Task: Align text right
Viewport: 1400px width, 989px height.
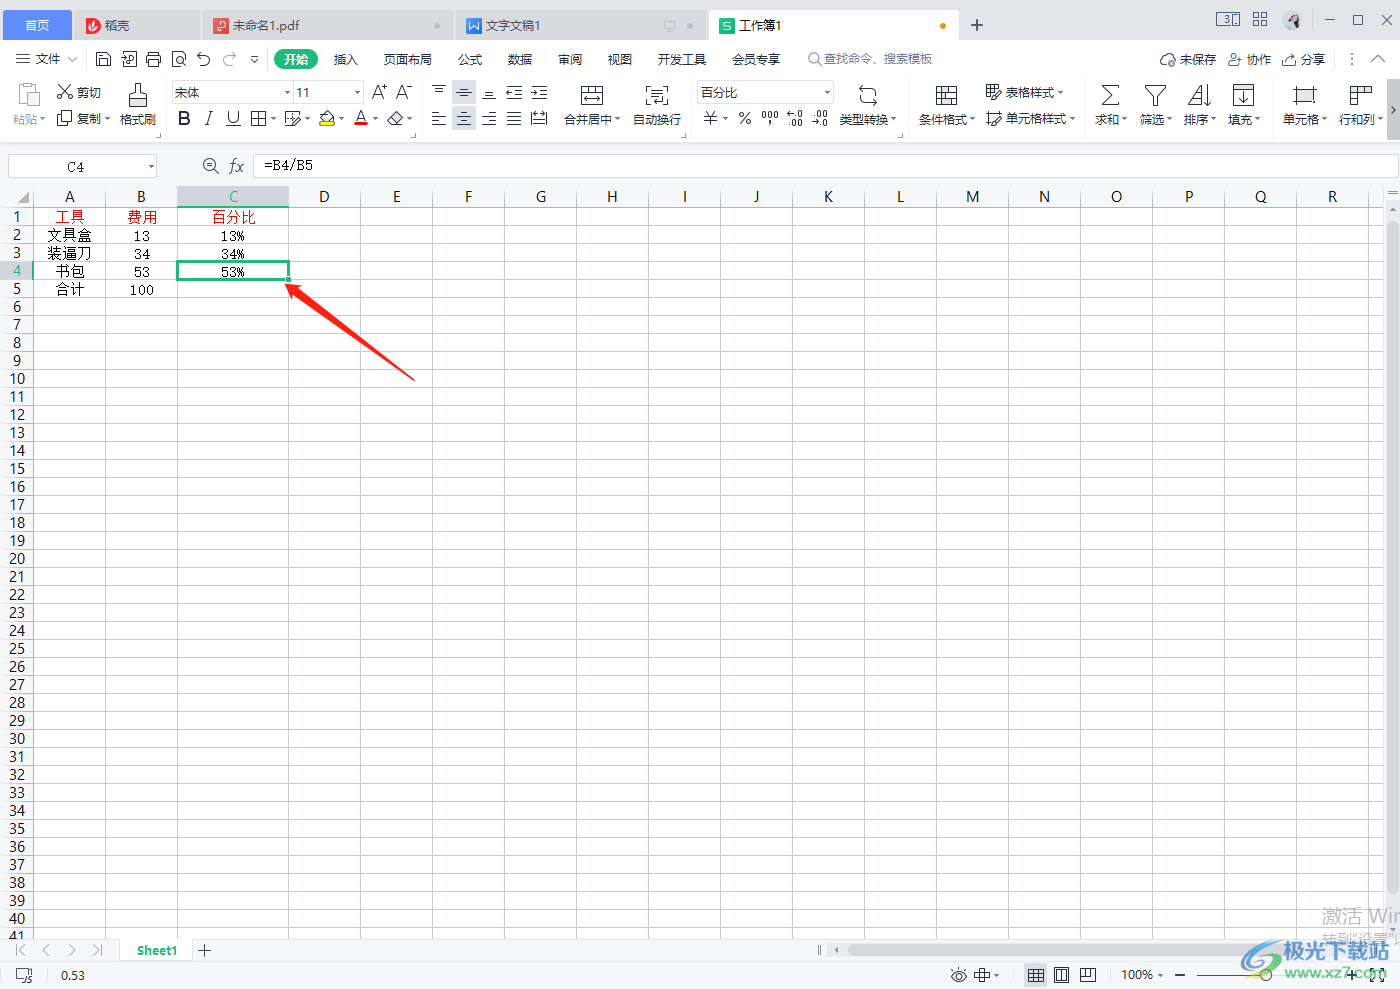Action: coord(489,119)
